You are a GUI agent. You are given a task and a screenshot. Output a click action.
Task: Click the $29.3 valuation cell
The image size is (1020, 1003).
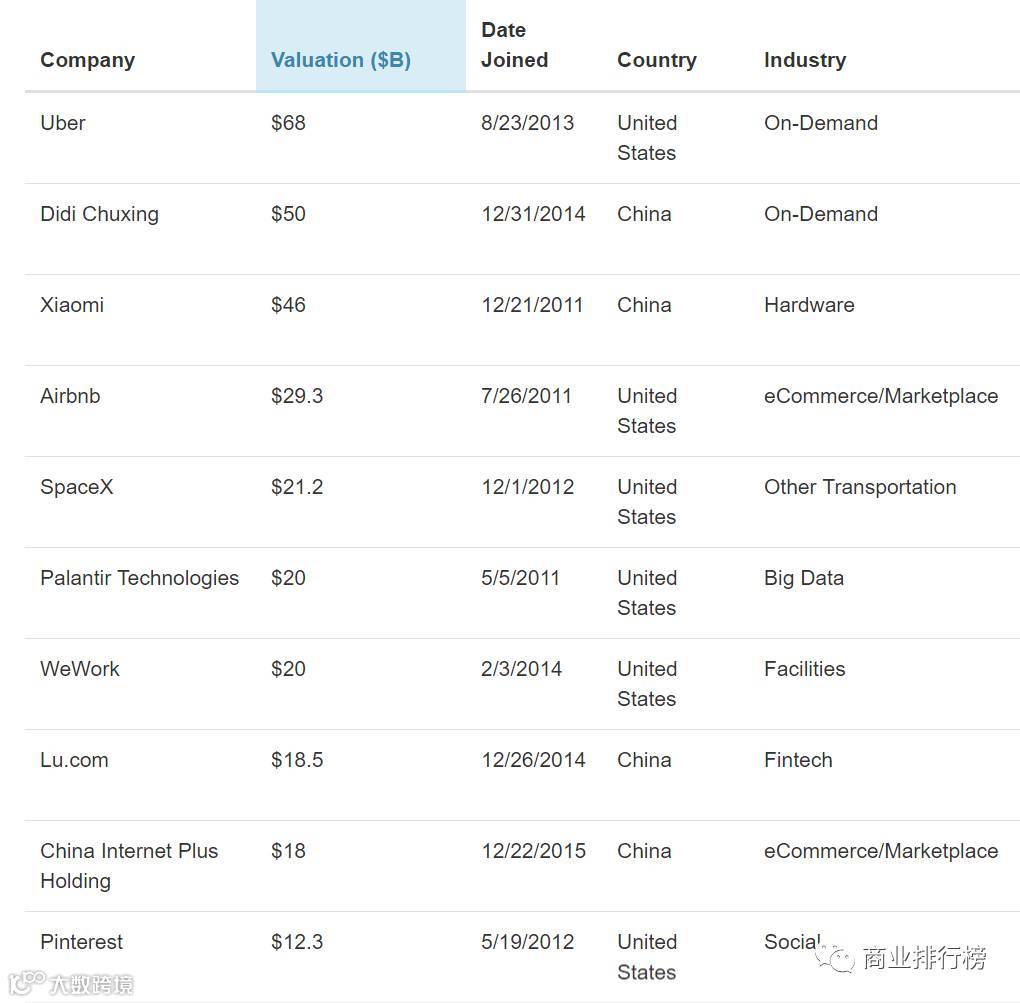(297, 396)
